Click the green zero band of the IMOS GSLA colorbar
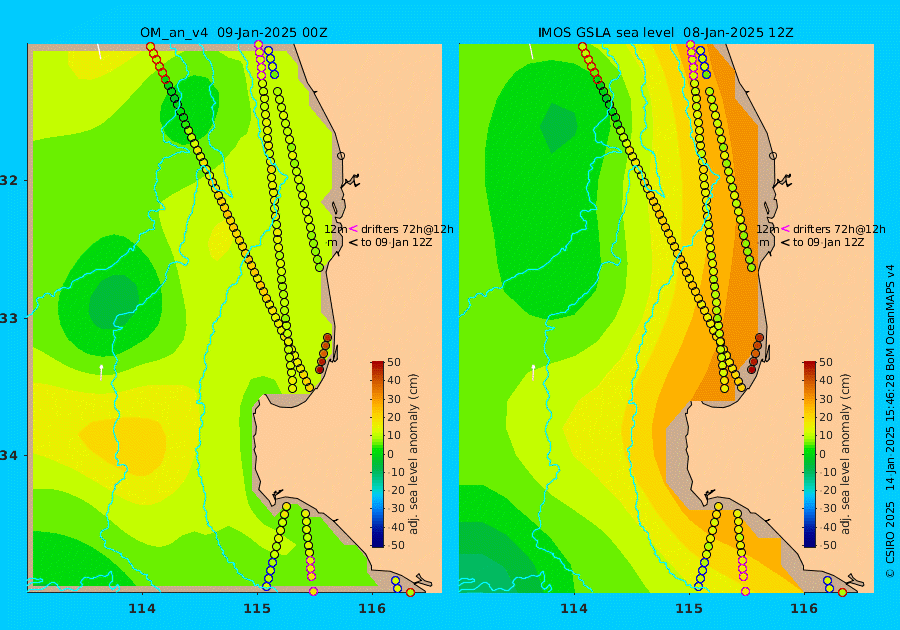This screenshot has width=900, height=630. pyautogui.click(x=810, y=454)
